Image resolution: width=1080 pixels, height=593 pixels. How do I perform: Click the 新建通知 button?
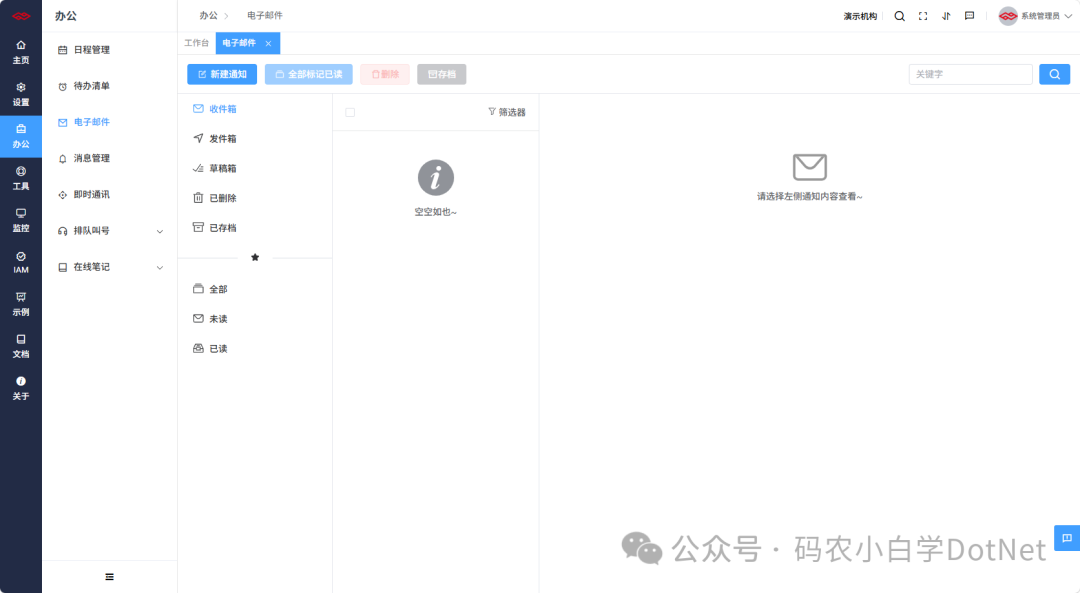[x=222, y=74]
